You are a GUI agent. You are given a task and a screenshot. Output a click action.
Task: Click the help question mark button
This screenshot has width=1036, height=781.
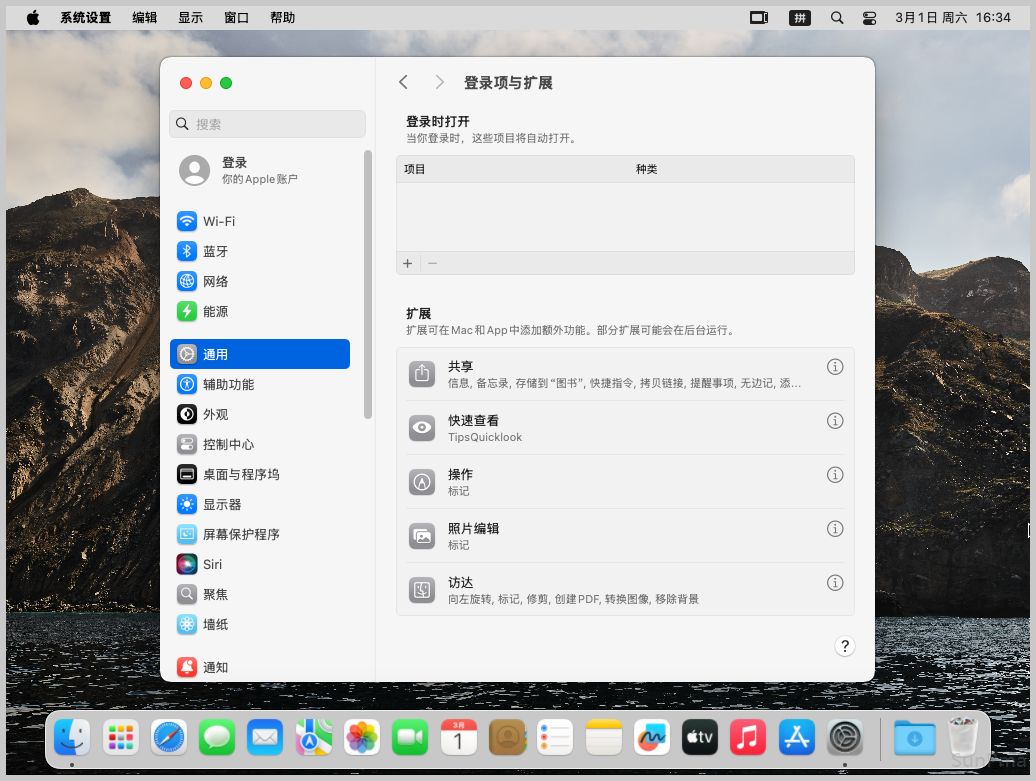point(844,646)
